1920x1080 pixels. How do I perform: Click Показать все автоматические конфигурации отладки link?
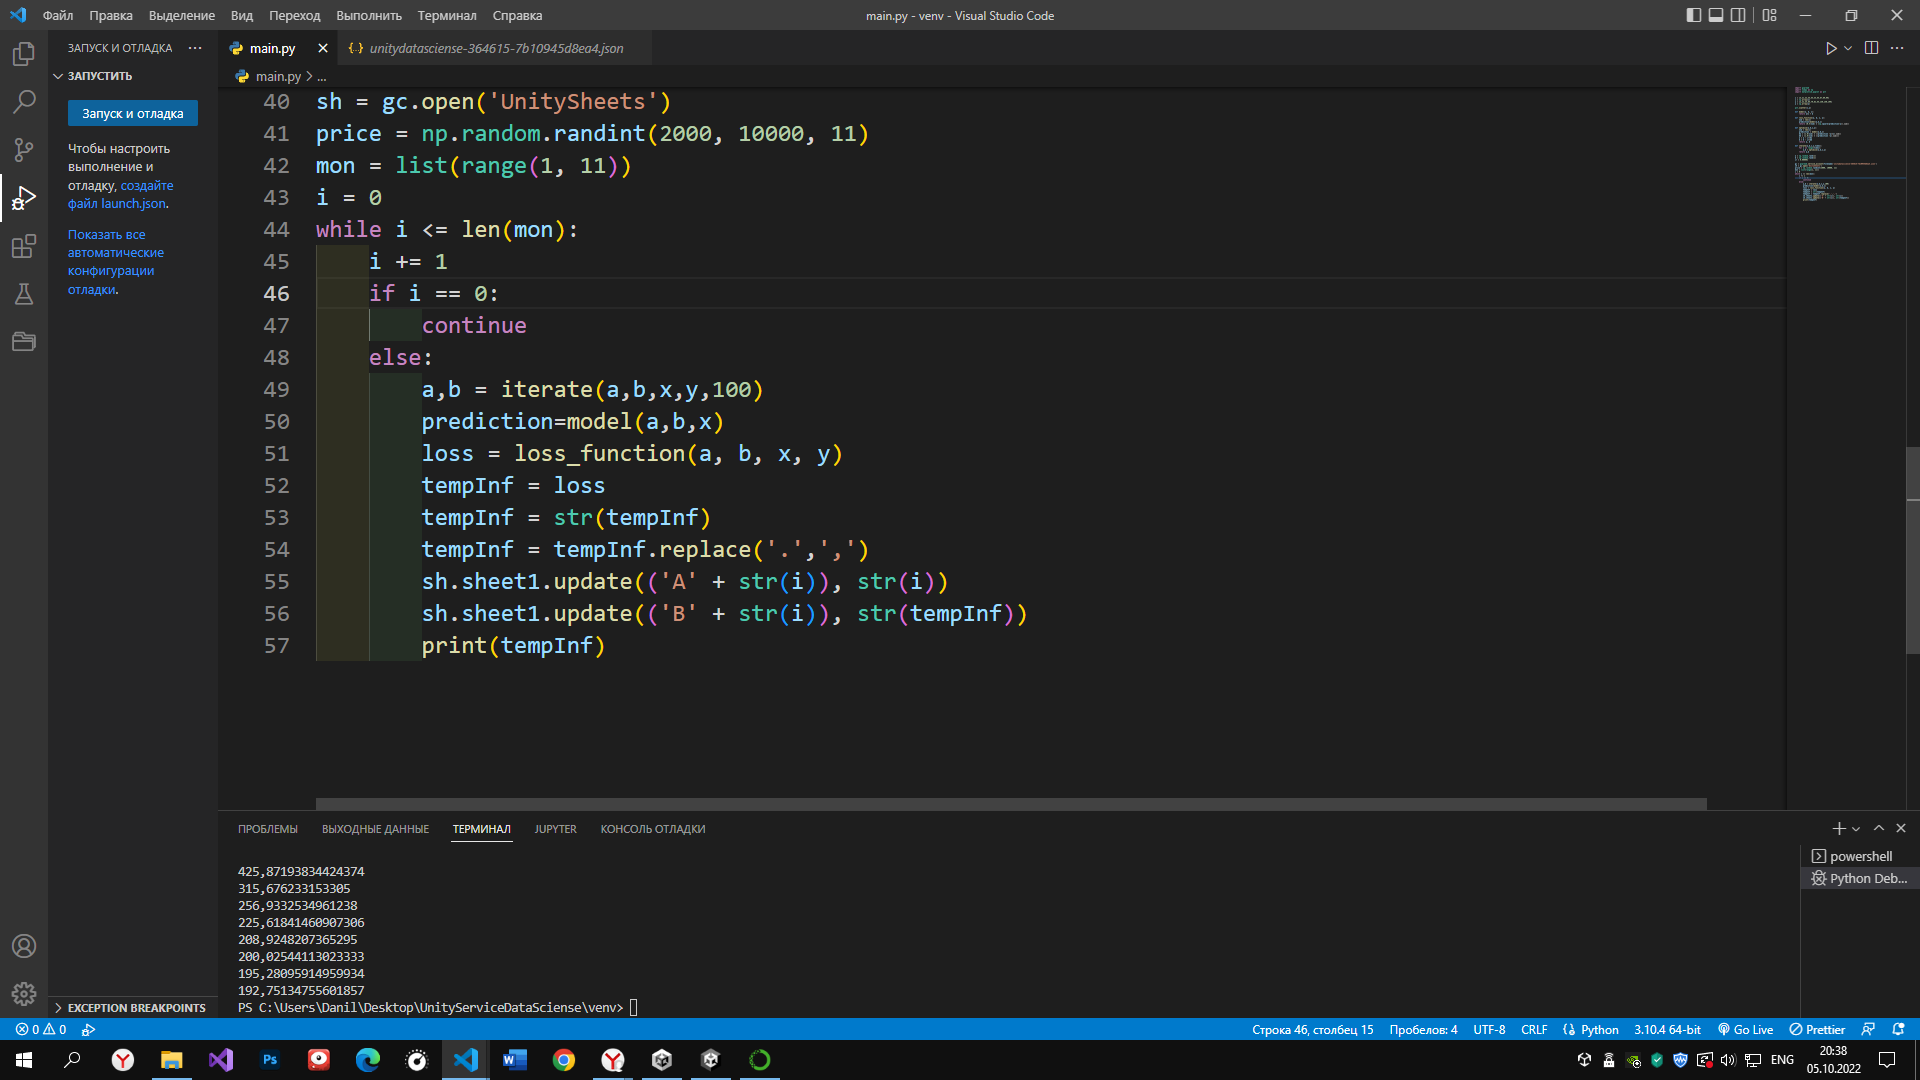click(115, 262)
